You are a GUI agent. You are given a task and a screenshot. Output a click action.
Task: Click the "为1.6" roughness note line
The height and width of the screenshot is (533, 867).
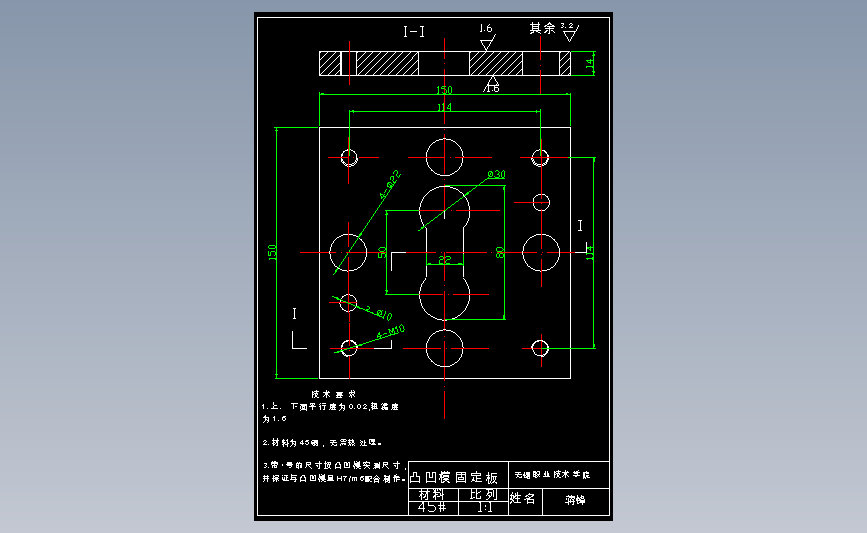(x=274, y=419)
